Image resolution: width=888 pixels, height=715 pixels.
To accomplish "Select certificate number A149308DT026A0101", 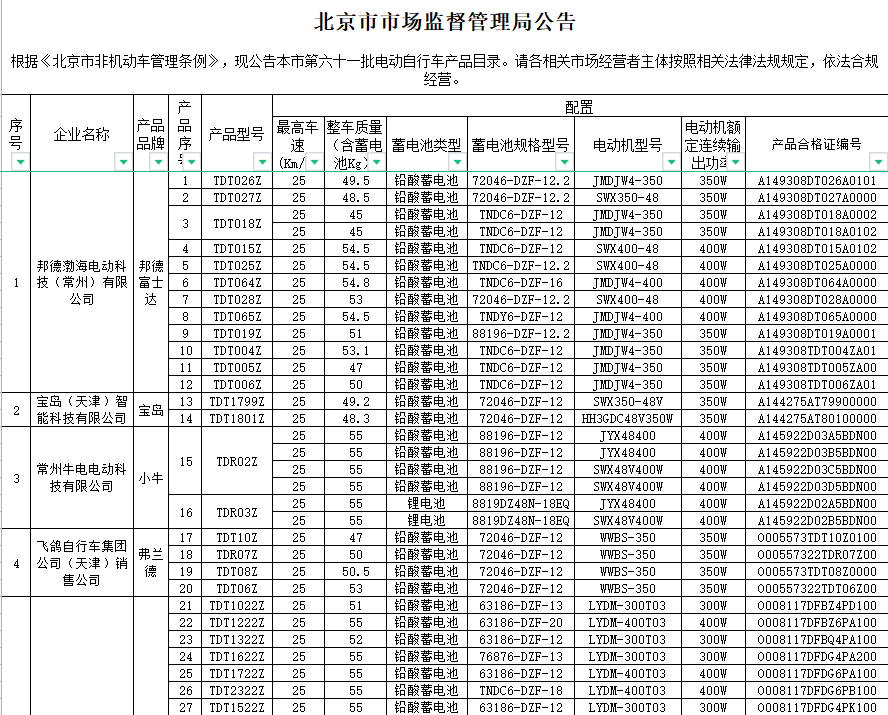I will tap(817, 181).
